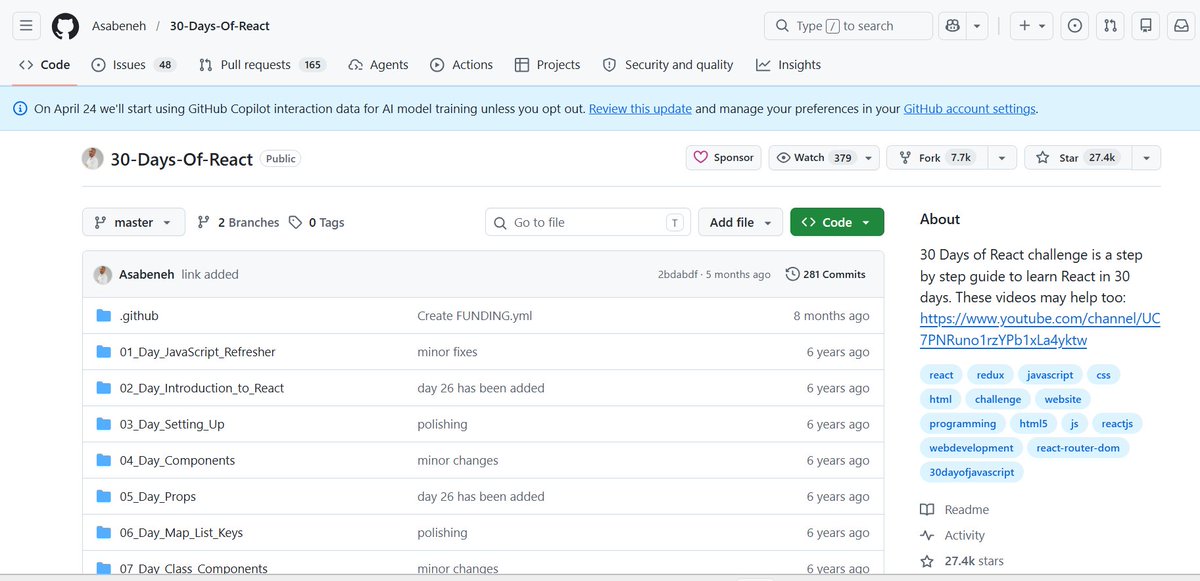The width and height of the screenshot is (1200, 581).
Task: Click the .github folder icon
Action: (x=103, y=316)
